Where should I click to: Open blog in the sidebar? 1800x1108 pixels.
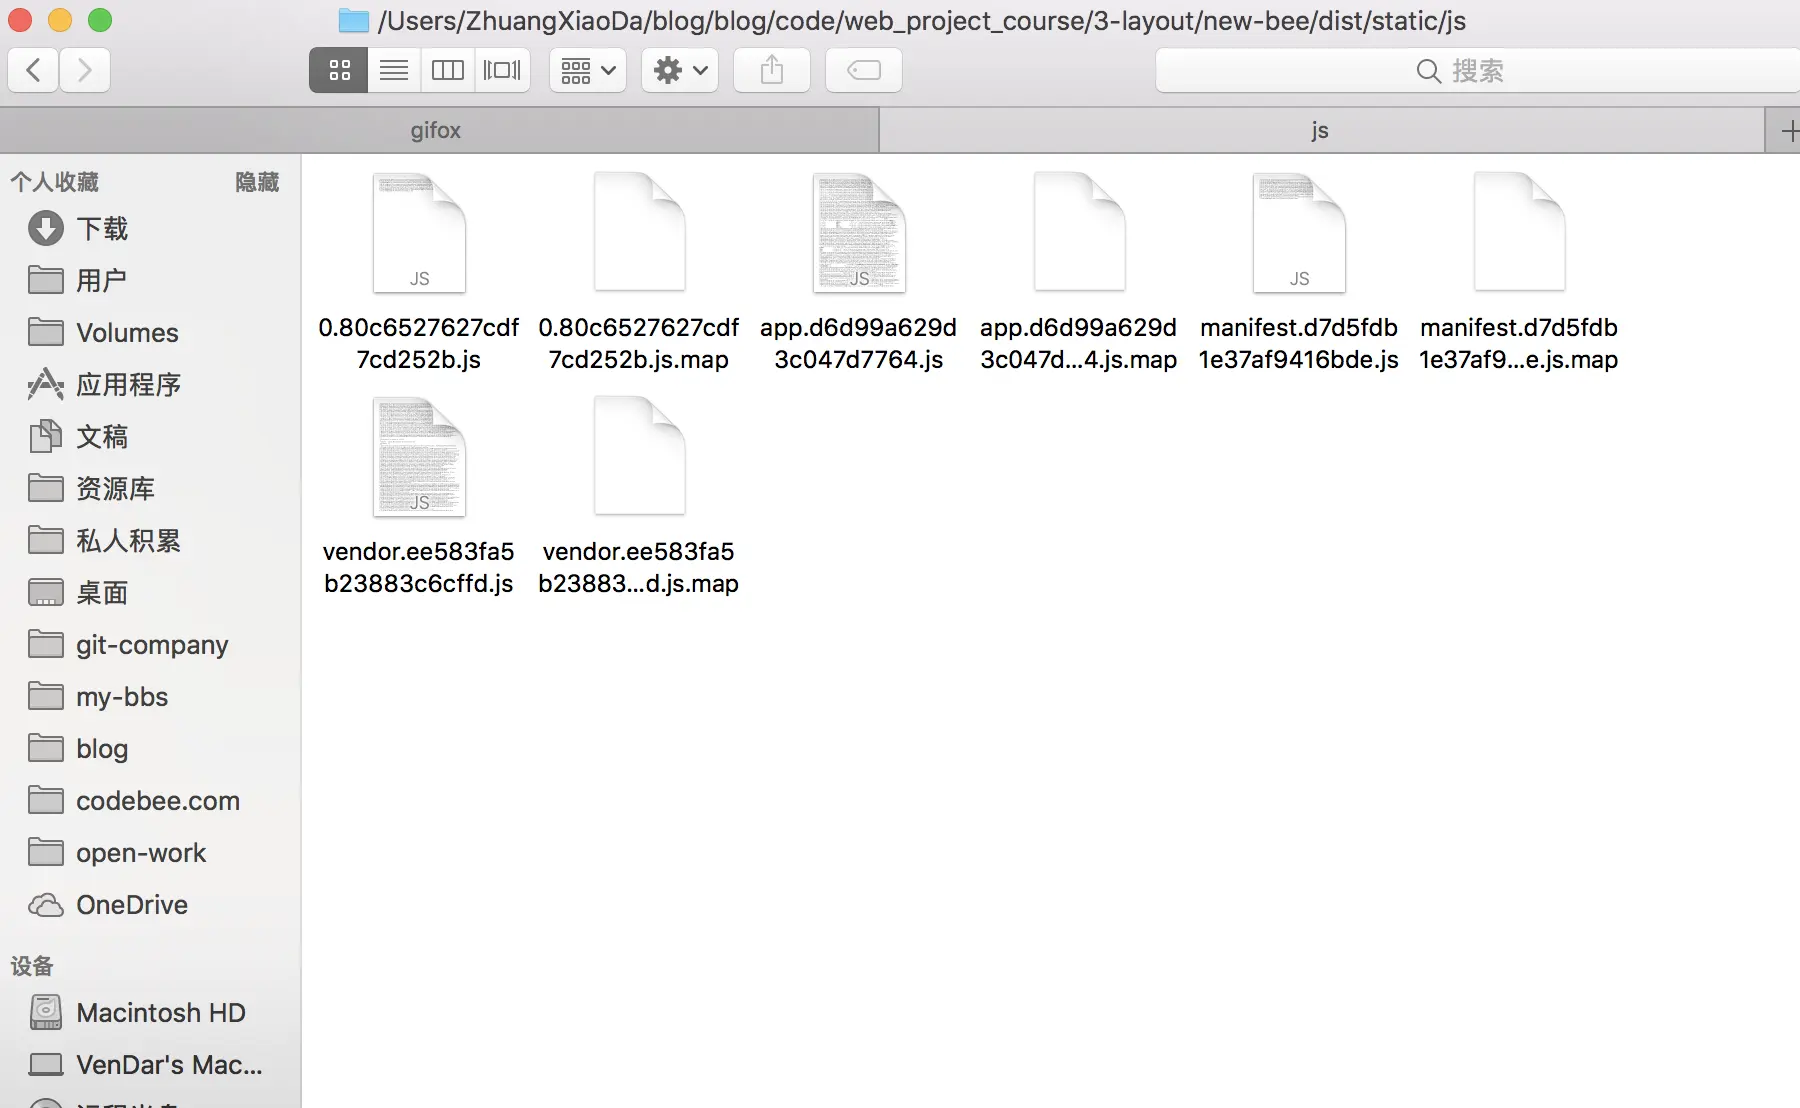[150, 749]
